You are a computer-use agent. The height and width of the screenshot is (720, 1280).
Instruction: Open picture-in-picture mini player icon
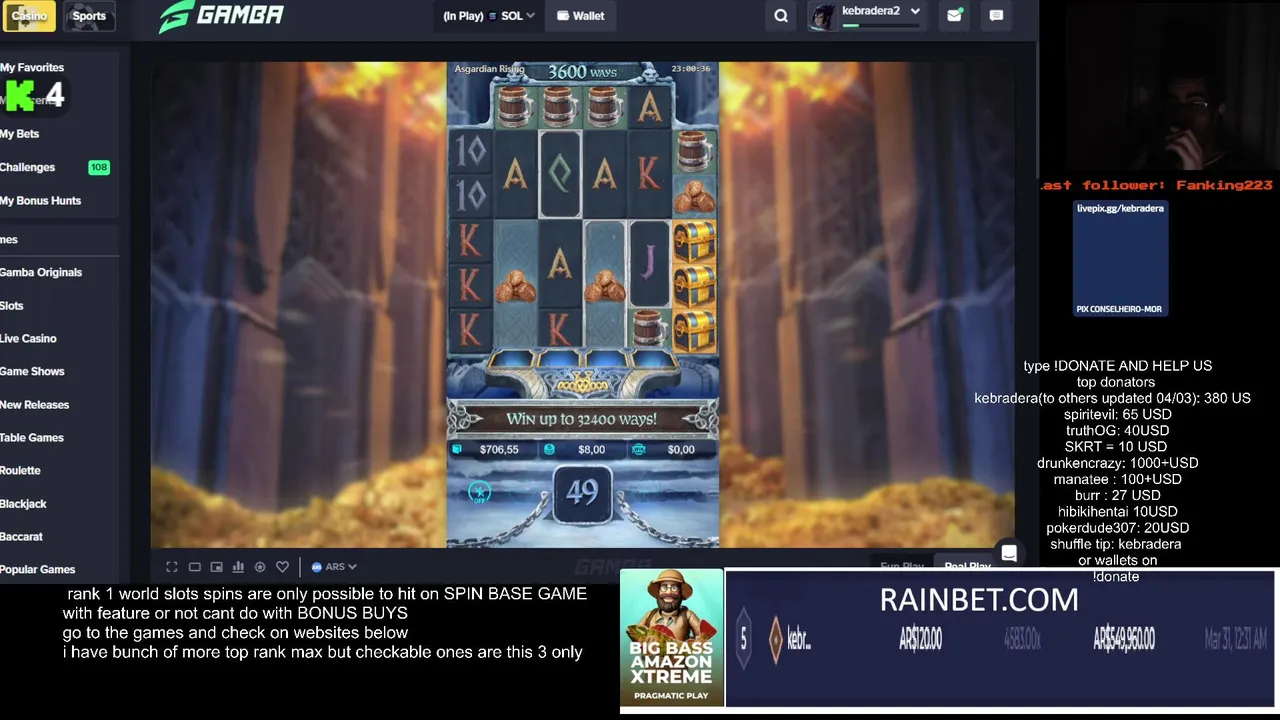click(216, 567)
